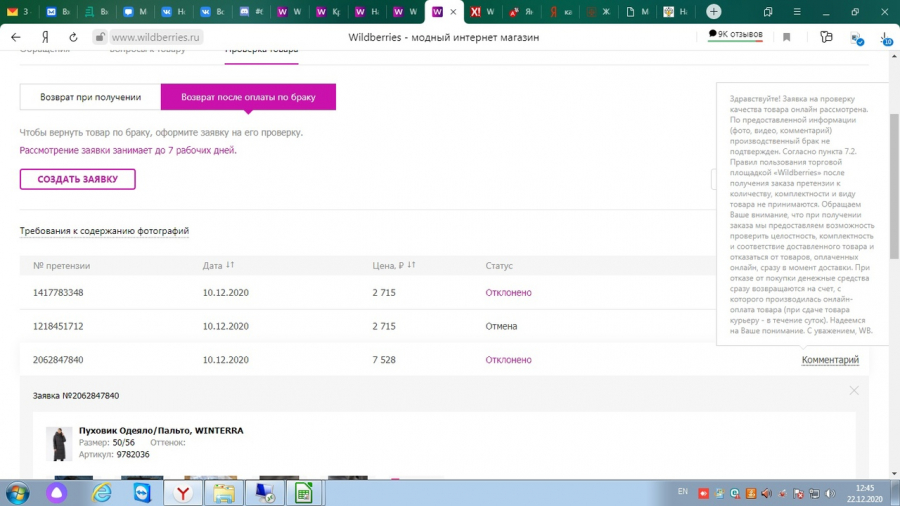Open File Explorer folder in taskbar

(x=224, y=493)
